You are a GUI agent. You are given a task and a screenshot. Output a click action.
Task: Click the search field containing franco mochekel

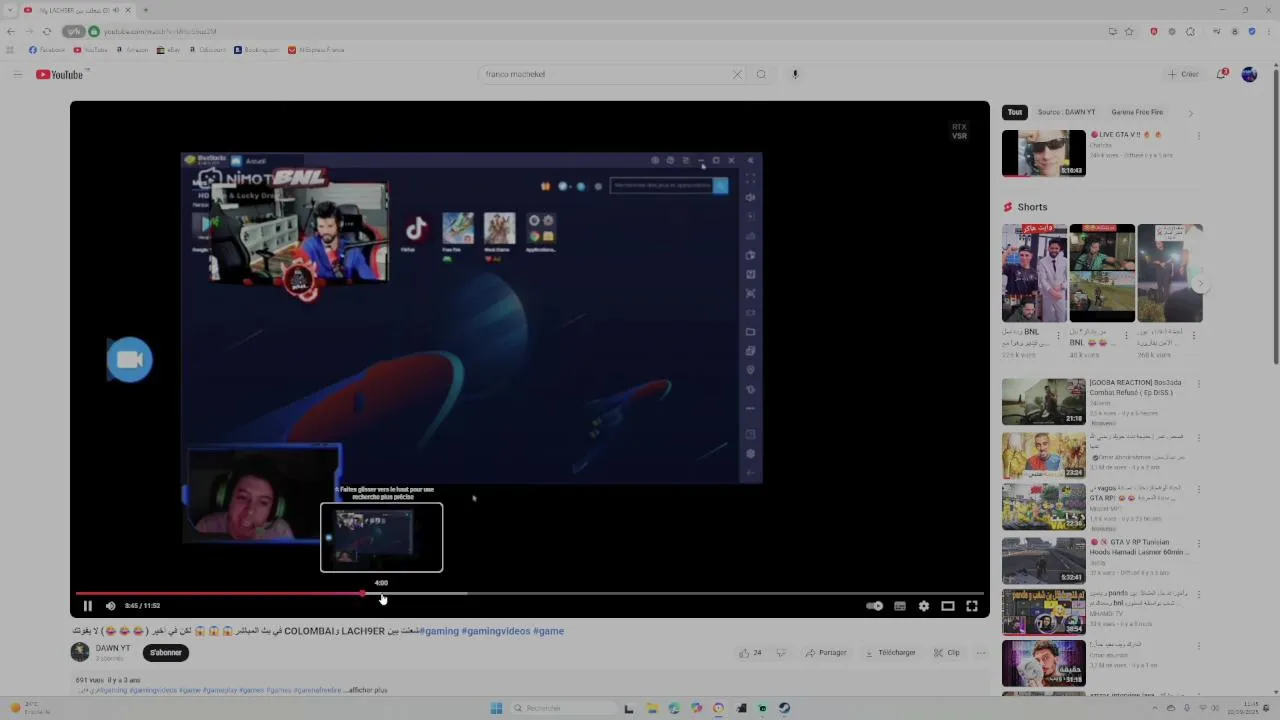click(x=605, y=74)
